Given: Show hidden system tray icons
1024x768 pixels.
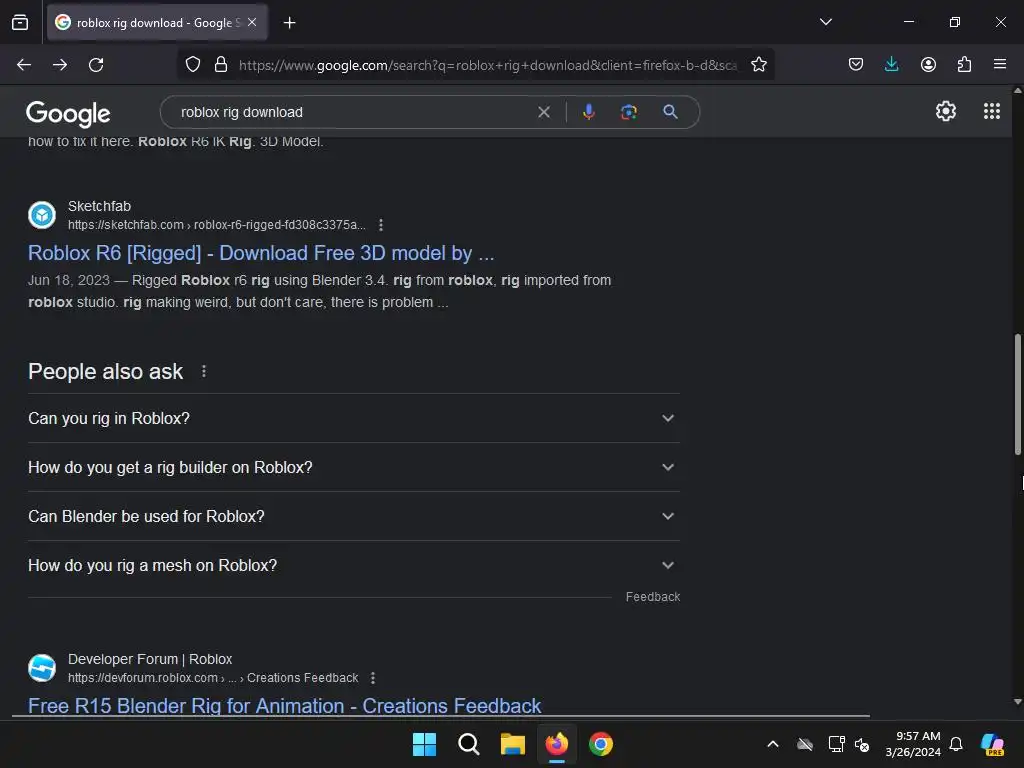Looking at the screenshot, I should (x=773, y=744).
